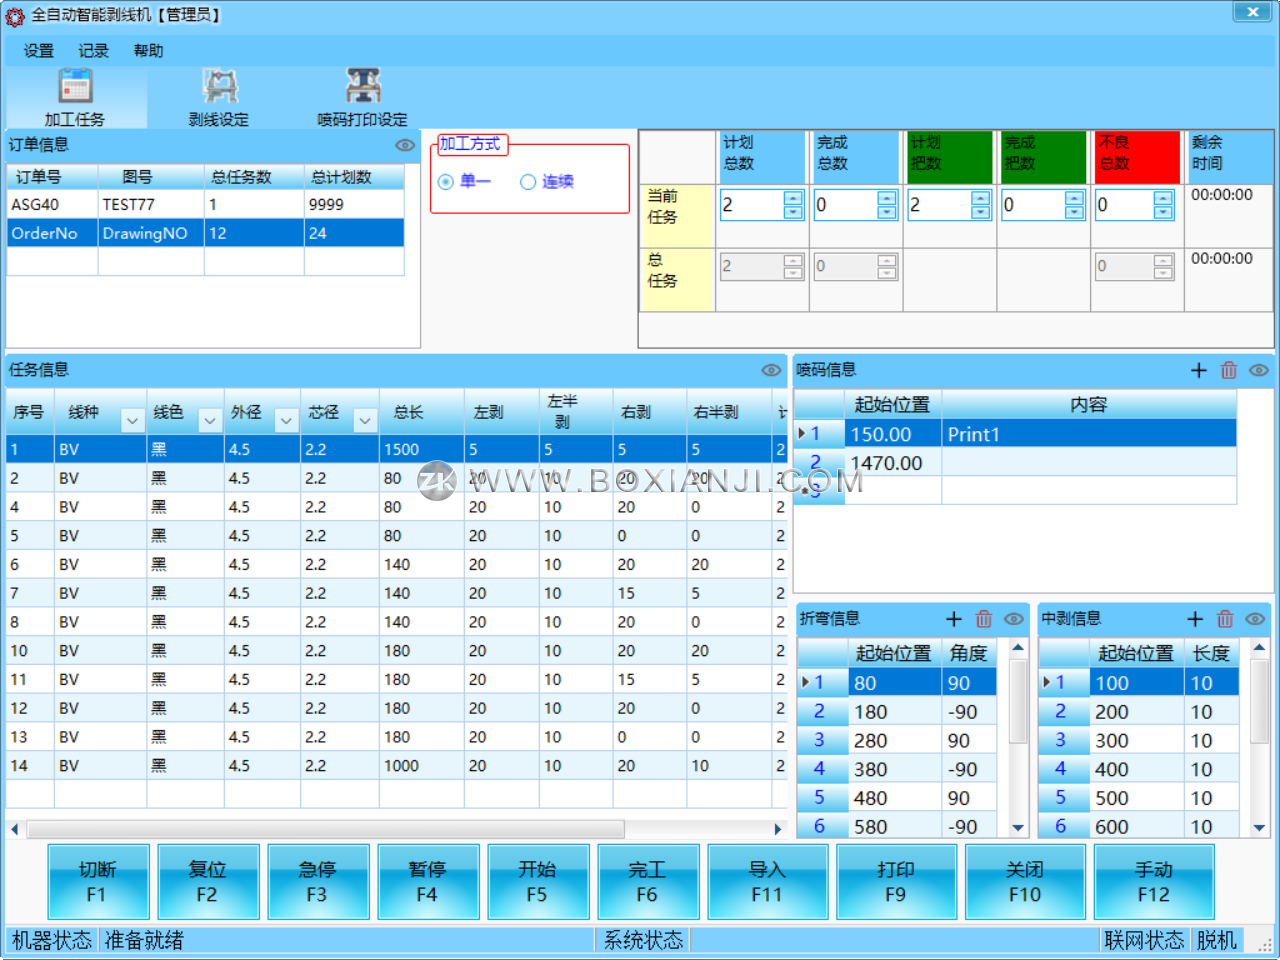
Task: Click the 脱机 network status text
Action: click(x=1217, y=941)
